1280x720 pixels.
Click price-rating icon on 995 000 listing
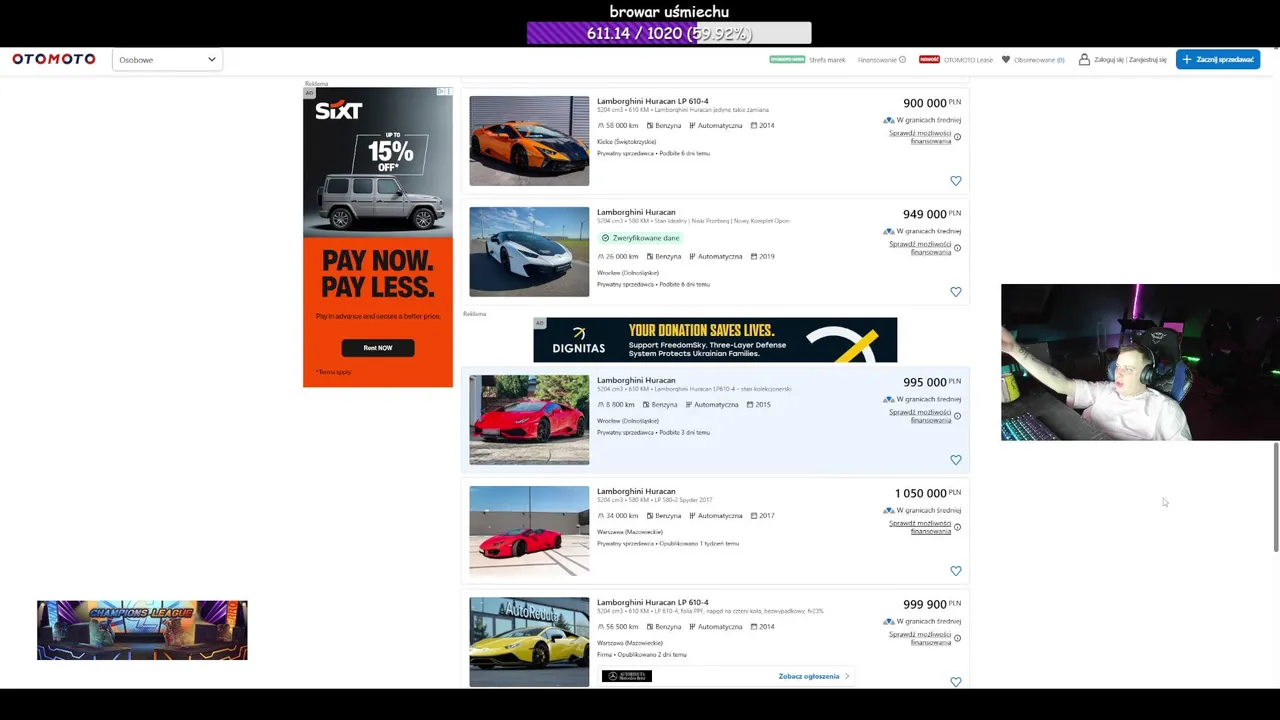(x=888, y=399)
